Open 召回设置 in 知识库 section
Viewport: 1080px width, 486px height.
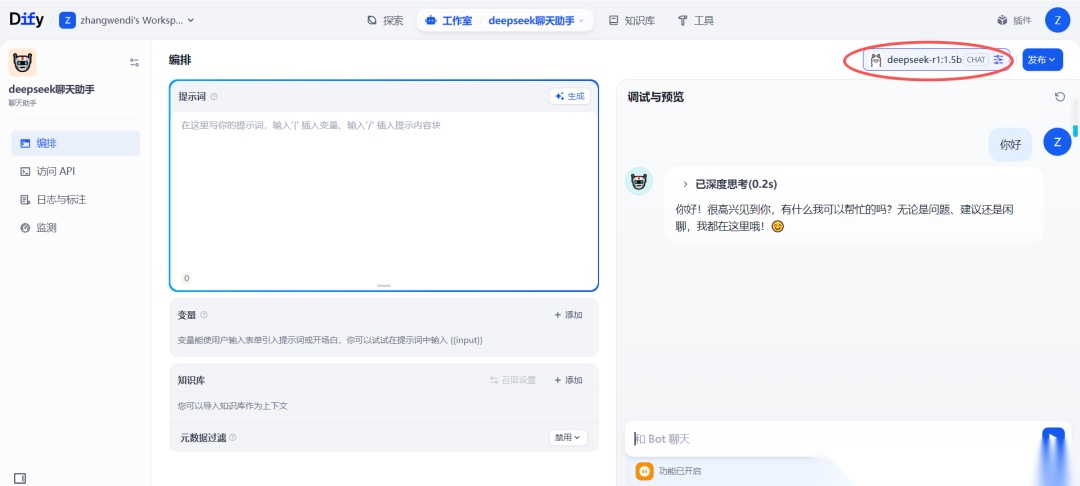pos(512,380)
